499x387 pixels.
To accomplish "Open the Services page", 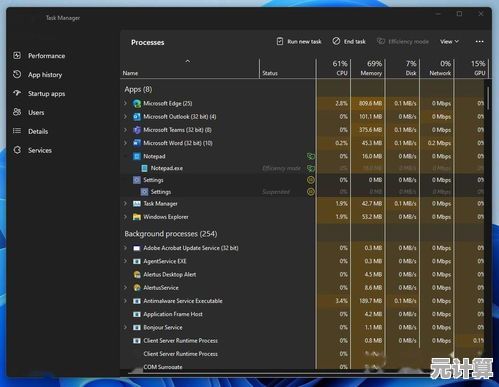I will (40, 150).
